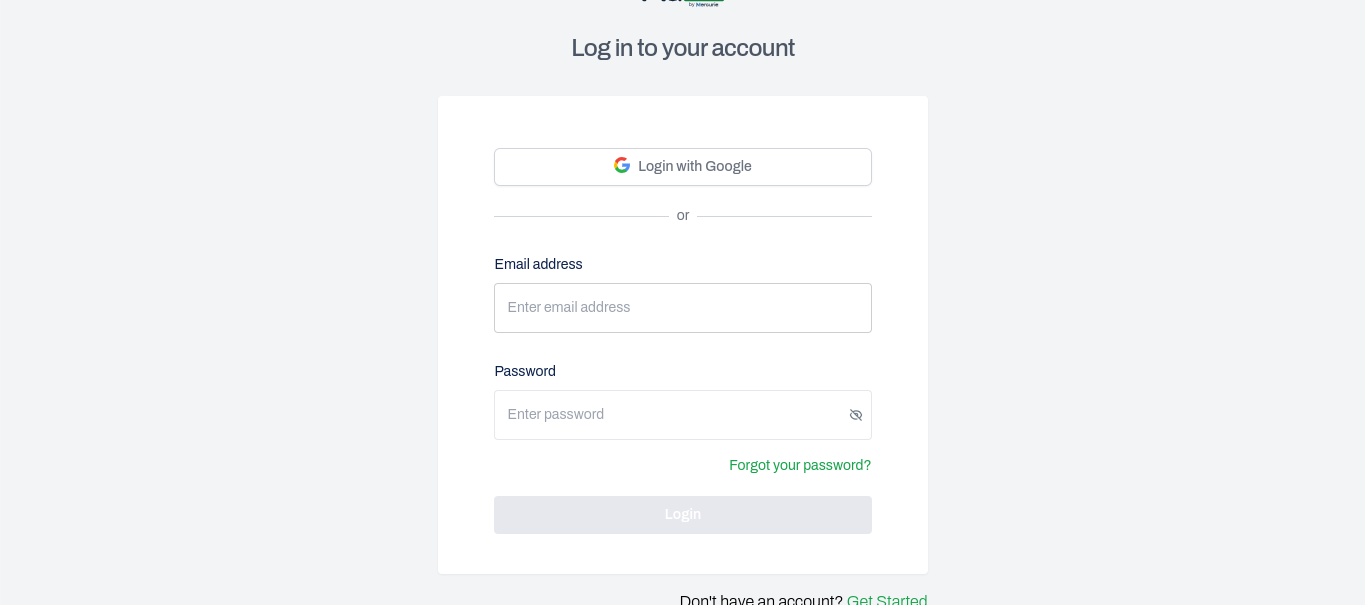The image size is (1365, 605).
Task: Click the "Enter email address" placeholder text
Action: click(569, 308)
